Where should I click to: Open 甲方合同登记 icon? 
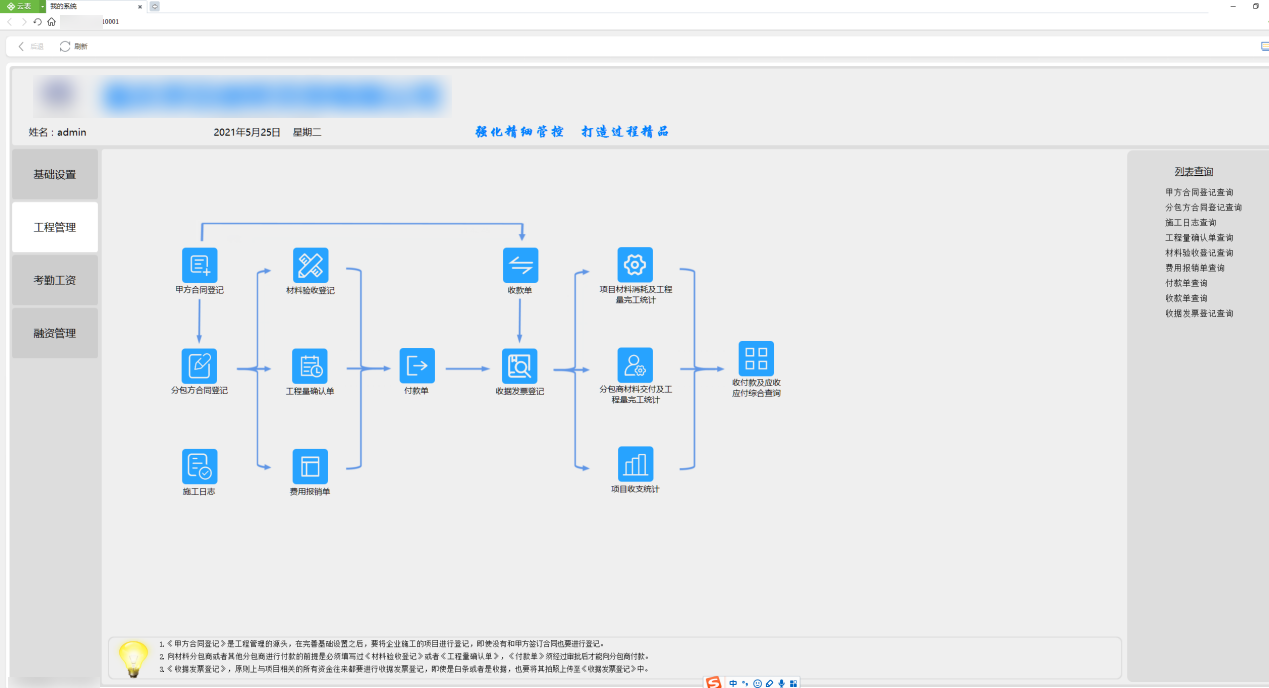point(199,265)
